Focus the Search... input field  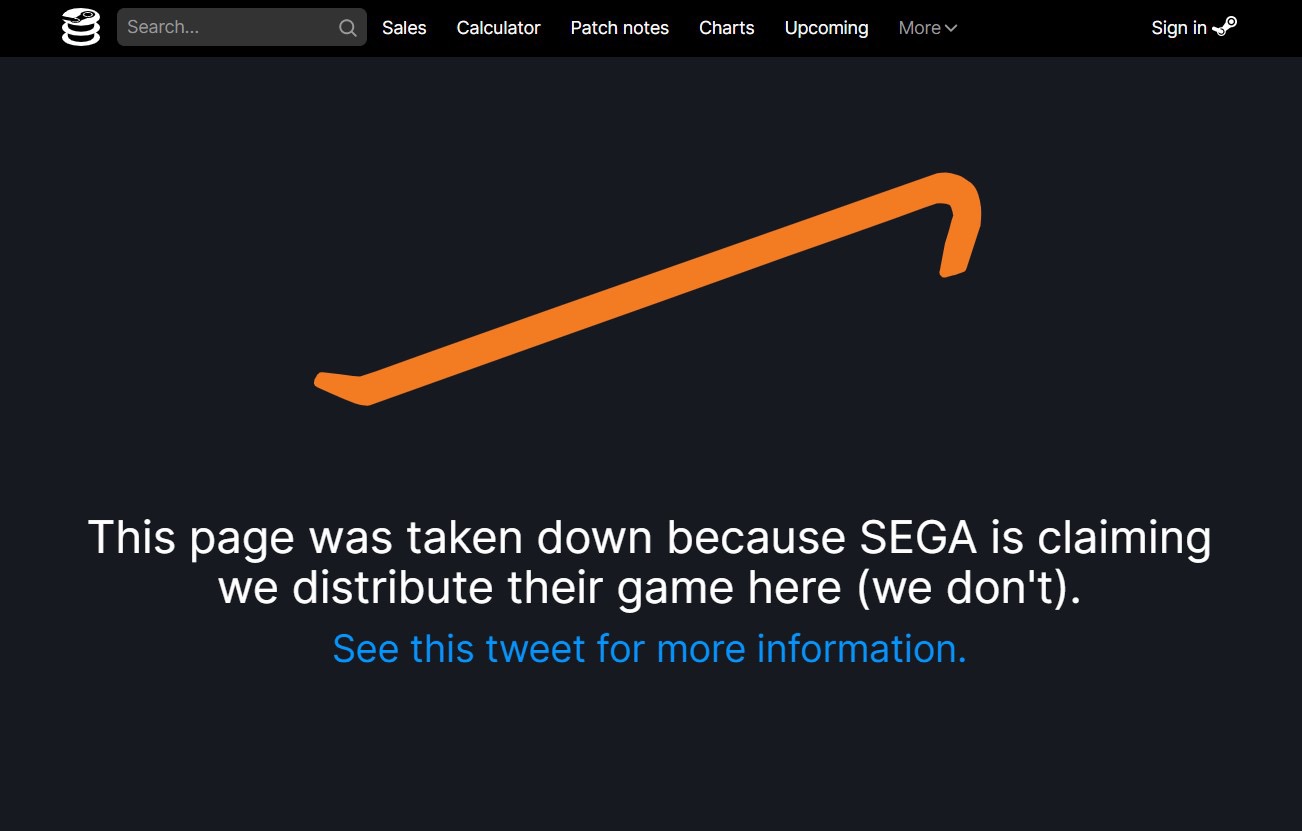click(231, 27)
